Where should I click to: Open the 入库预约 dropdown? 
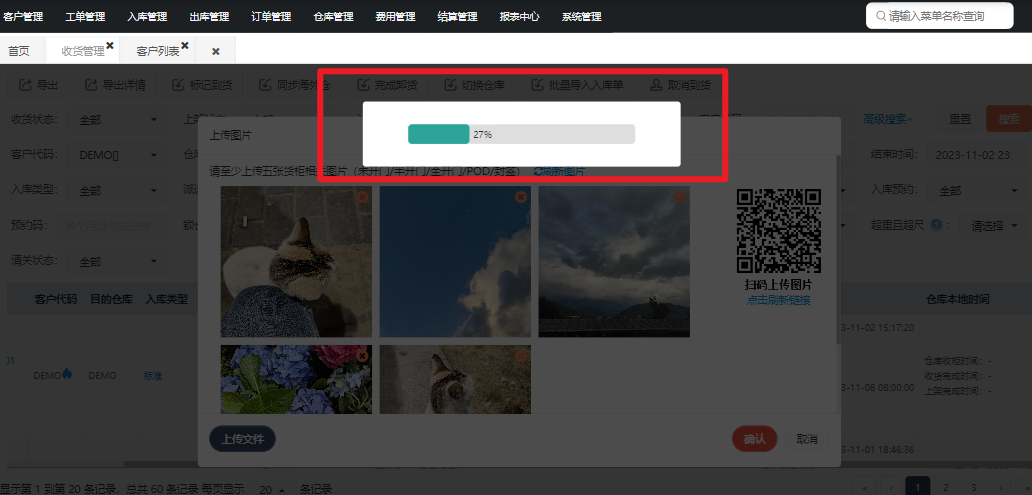[x=977, y=191]
